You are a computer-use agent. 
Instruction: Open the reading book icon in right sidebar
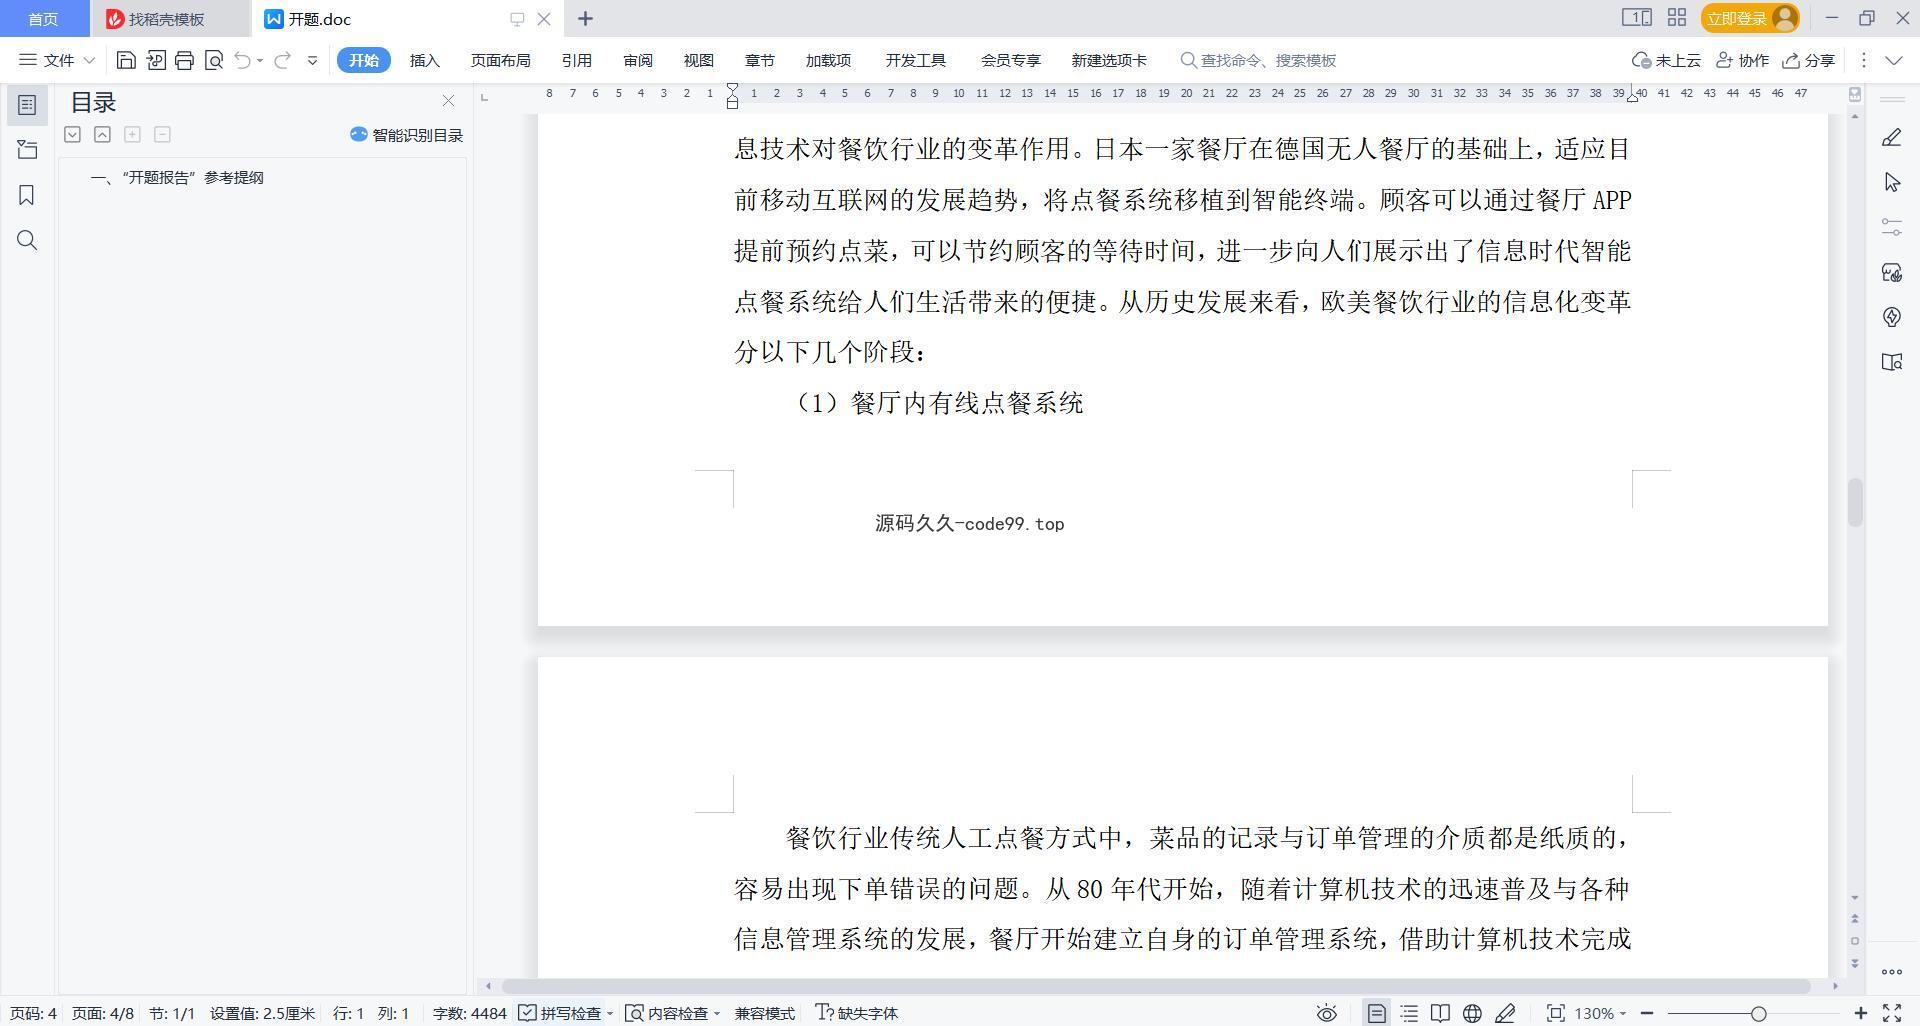click(1891, 362)
